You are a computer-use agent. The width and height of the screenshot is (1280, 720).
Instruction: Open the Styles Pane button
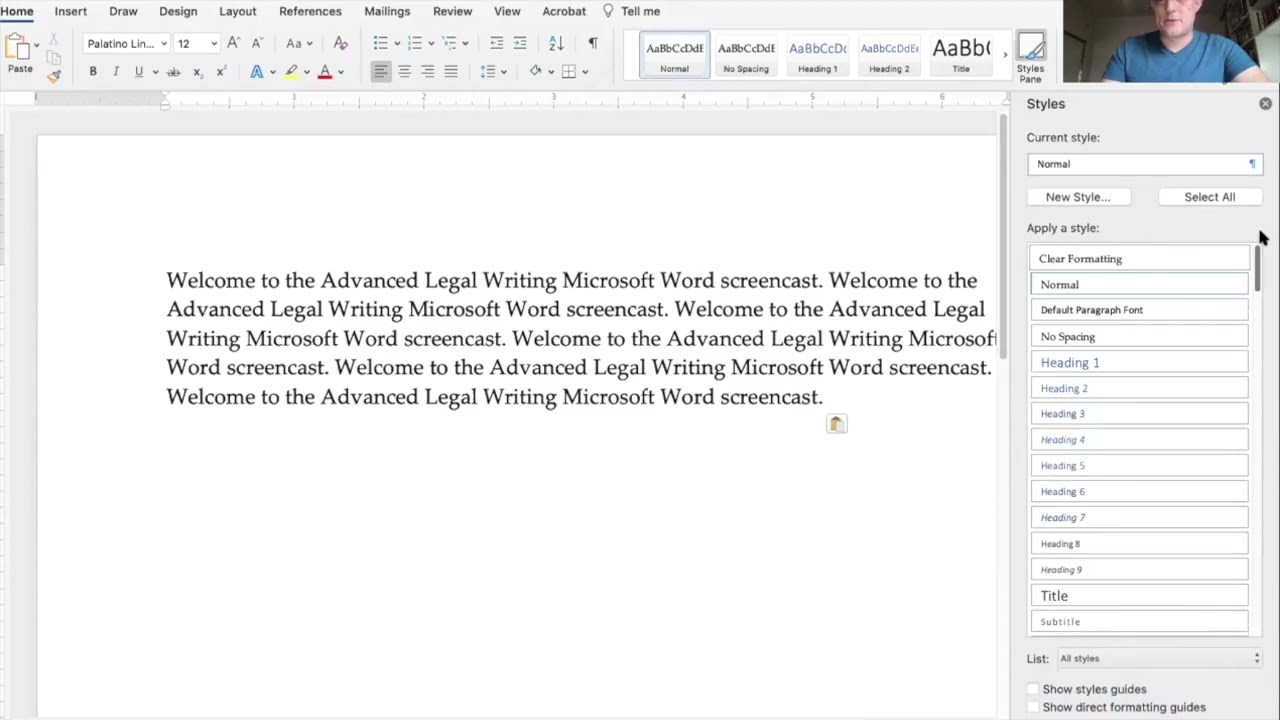point(1030,57)
